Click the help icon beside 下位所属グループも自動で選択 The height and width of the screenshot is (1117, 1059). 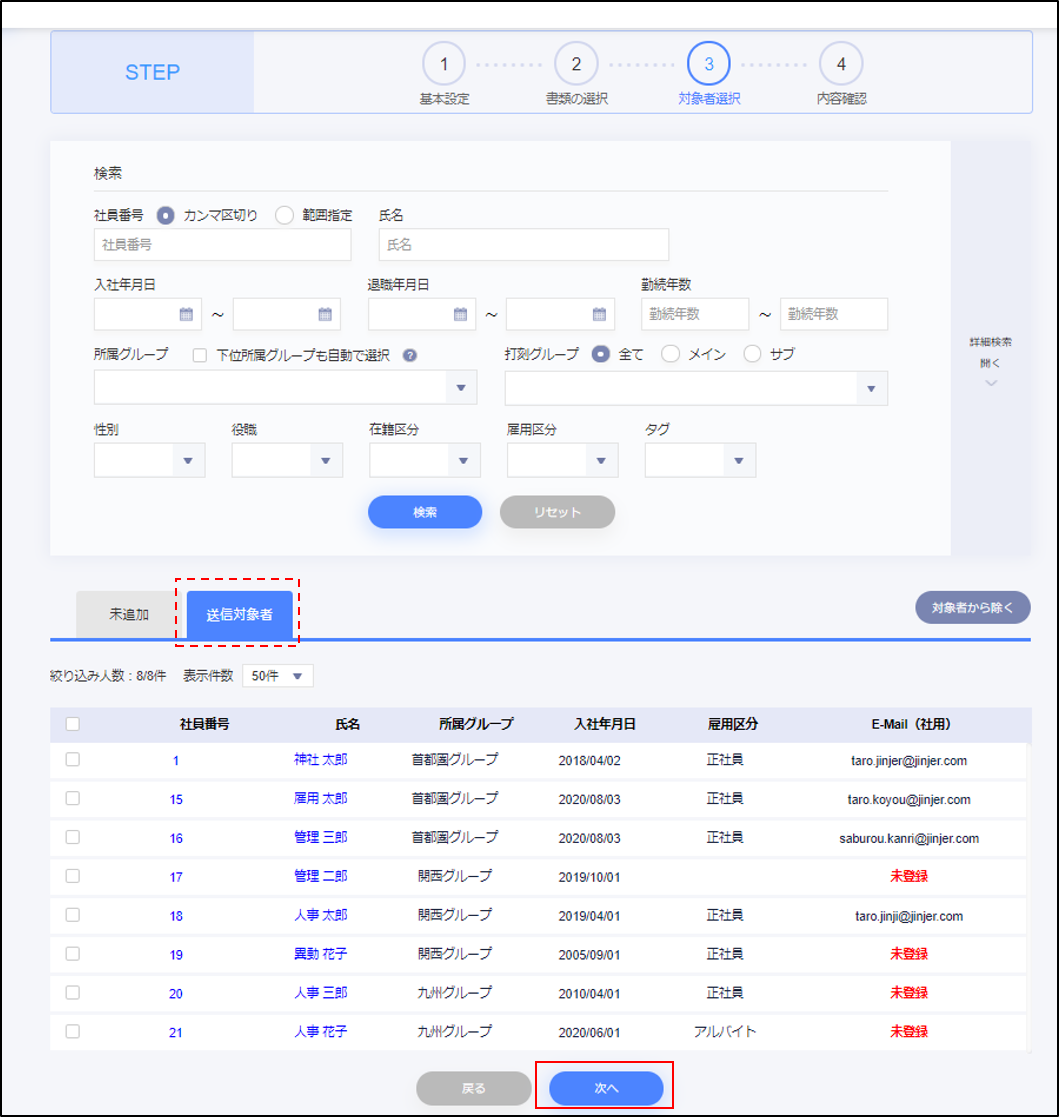click(409, 355)
